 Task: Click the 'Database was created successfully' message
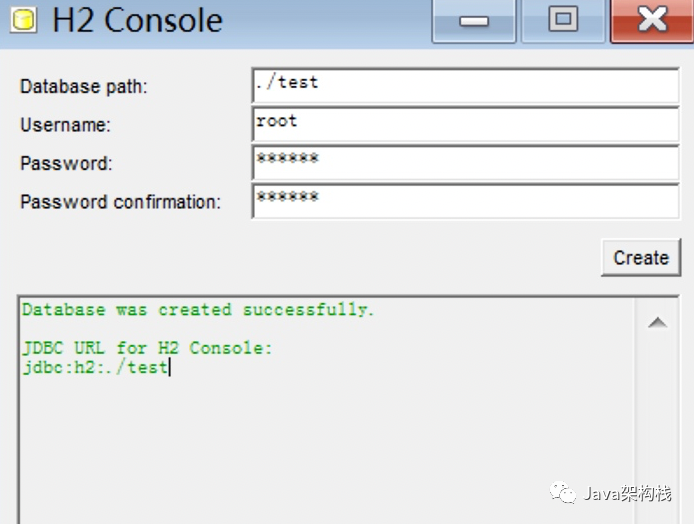click(198, 310)
